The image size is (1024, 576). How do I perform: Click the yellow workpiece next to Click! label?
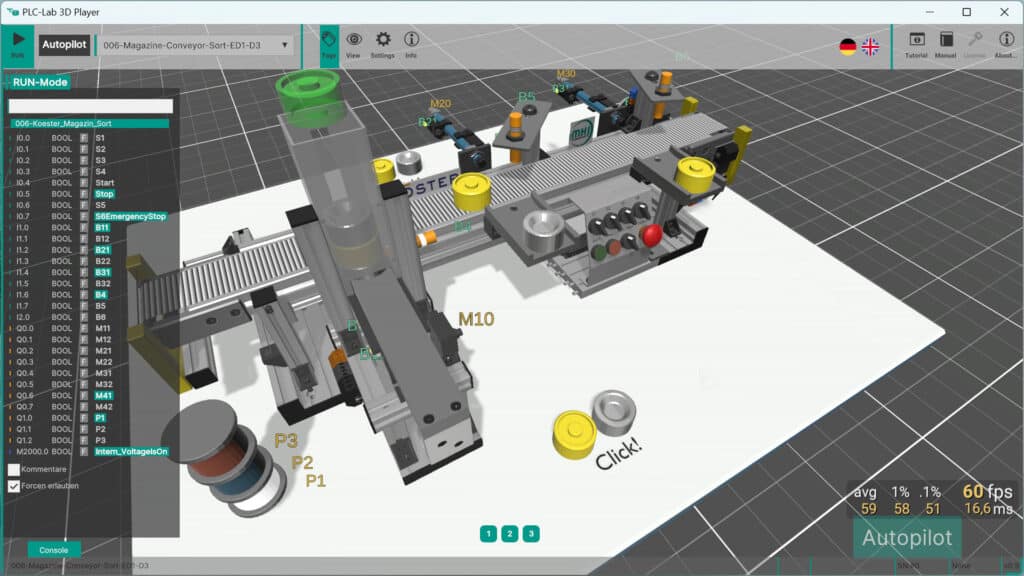tap(574, 434)
